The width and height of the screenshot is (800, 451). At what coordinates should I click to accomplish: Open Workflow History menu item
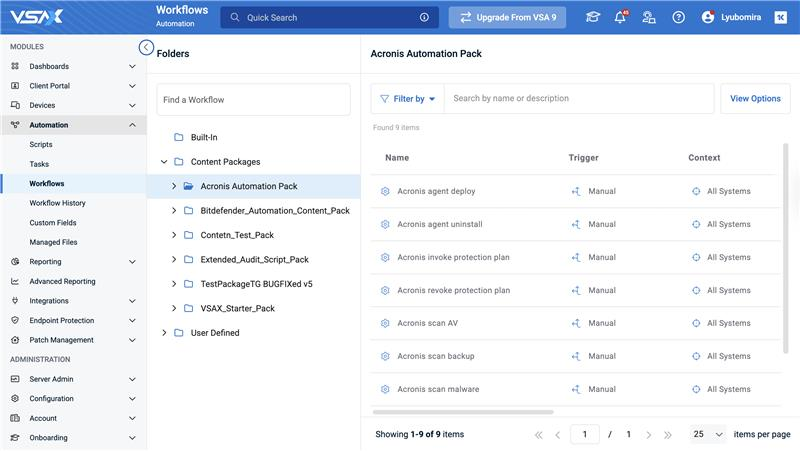point(58,203)
